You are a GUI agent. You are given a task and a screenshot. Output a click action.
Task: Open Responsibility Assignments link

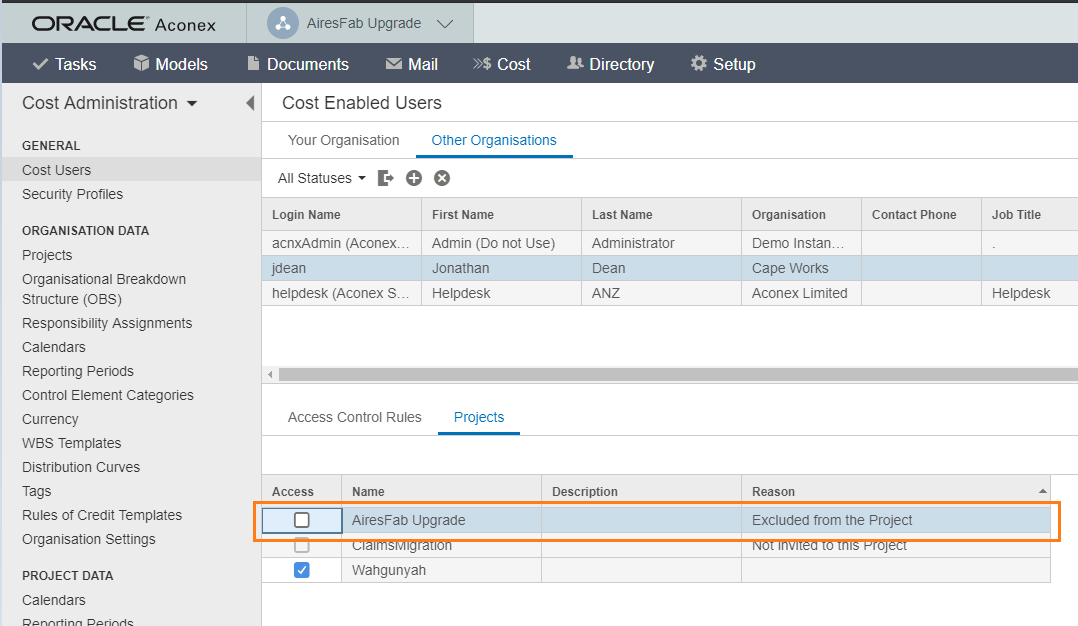click(x=107, y=323)
